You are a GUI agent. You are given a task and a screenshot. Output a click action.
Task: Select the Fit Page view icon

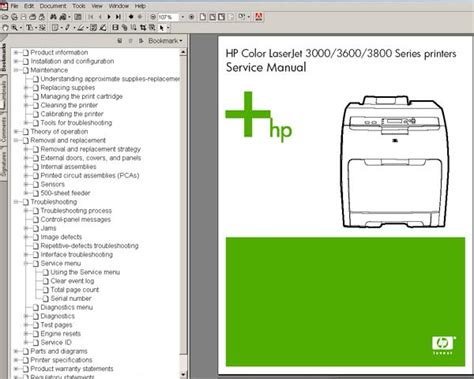pos(212,17)
